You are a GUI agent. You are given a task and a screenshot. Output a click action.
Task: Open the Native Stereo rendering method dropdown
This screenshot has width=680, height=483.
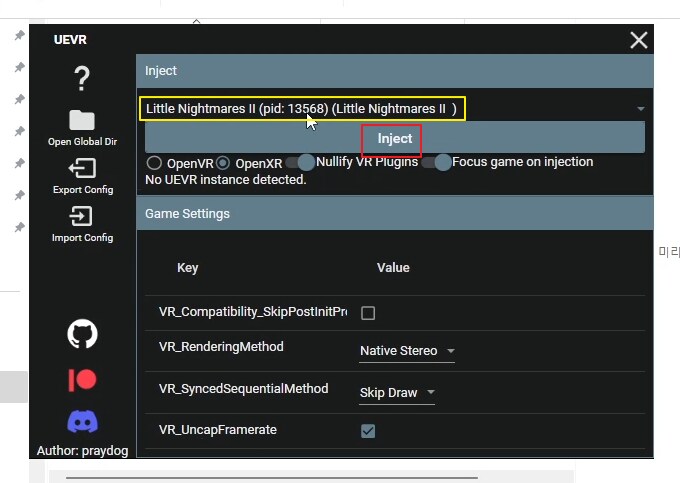pos(407,351)
